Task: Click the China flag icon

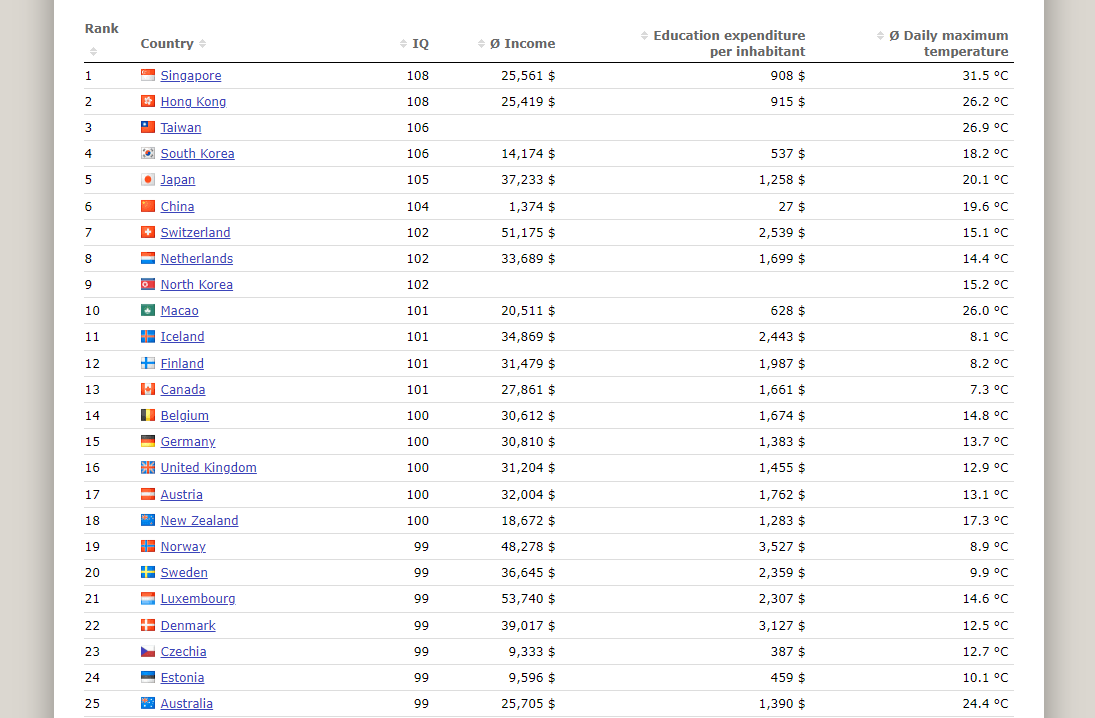Action: pos(147,205)
